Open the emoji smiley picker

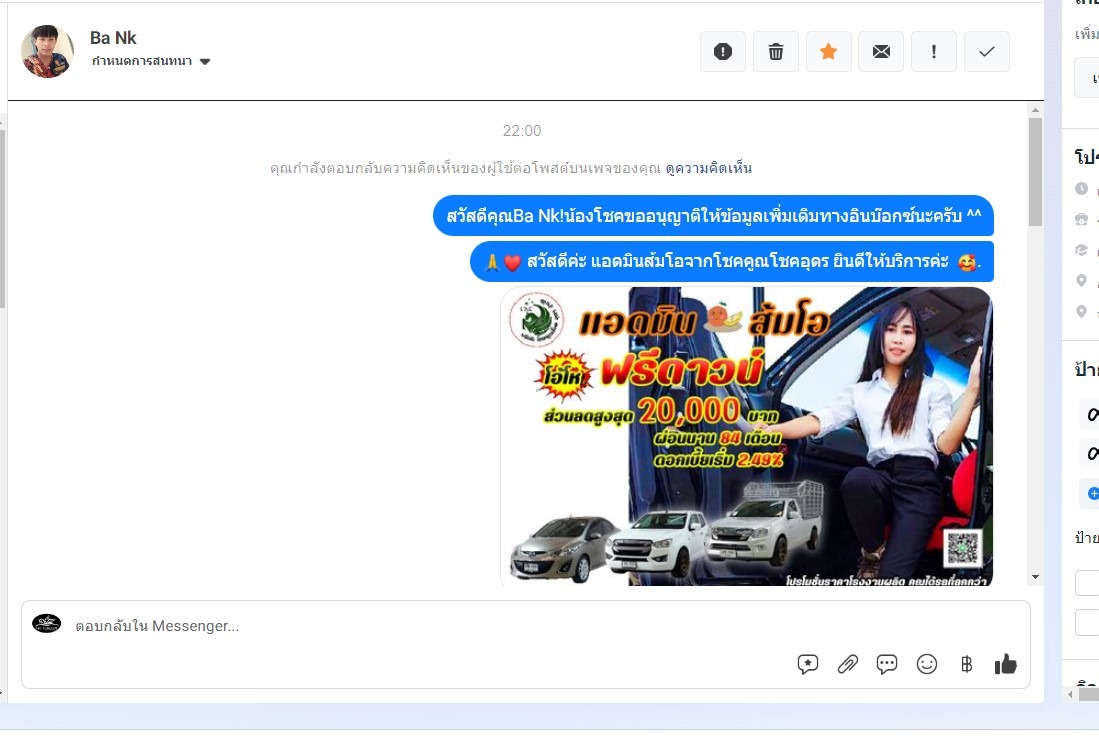click(x=927, y=664)
